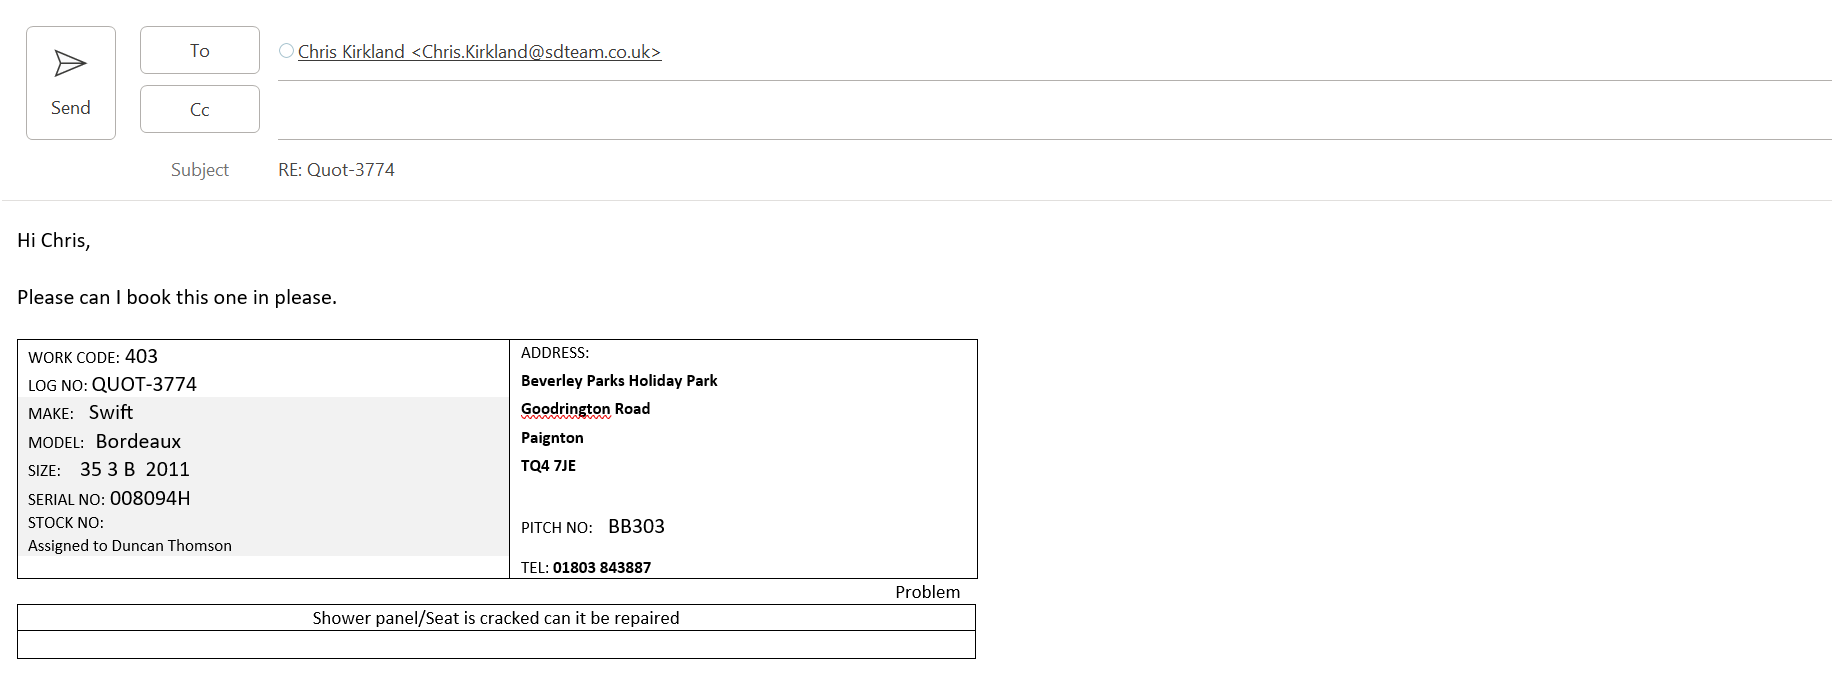Click the Send paper plane icon
This screenshot has height=697, width=1832.
pos(70,64)
